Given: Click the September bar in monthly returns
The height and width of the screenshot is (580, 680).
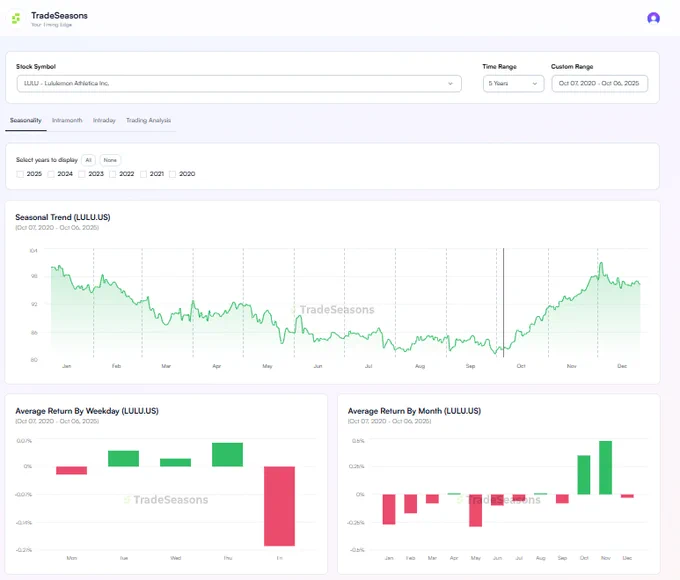Looking at the screenshot, I should 562,498.
